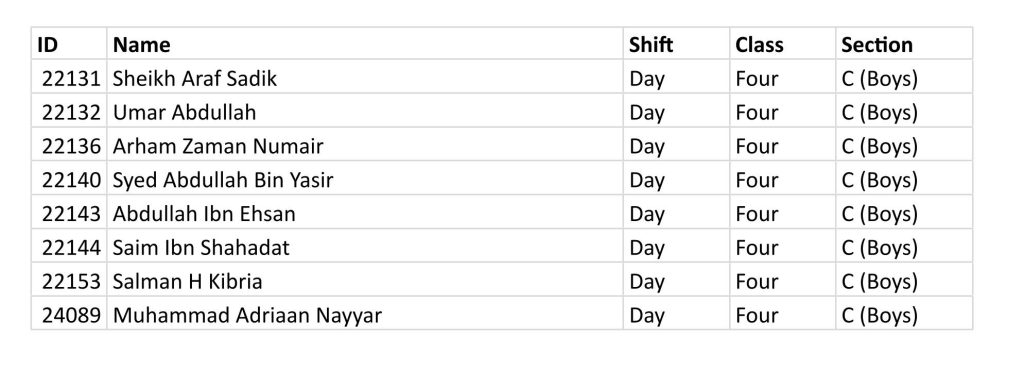
Task: Click the name Sheikh Araf Sadik
Action: [195, 78]
